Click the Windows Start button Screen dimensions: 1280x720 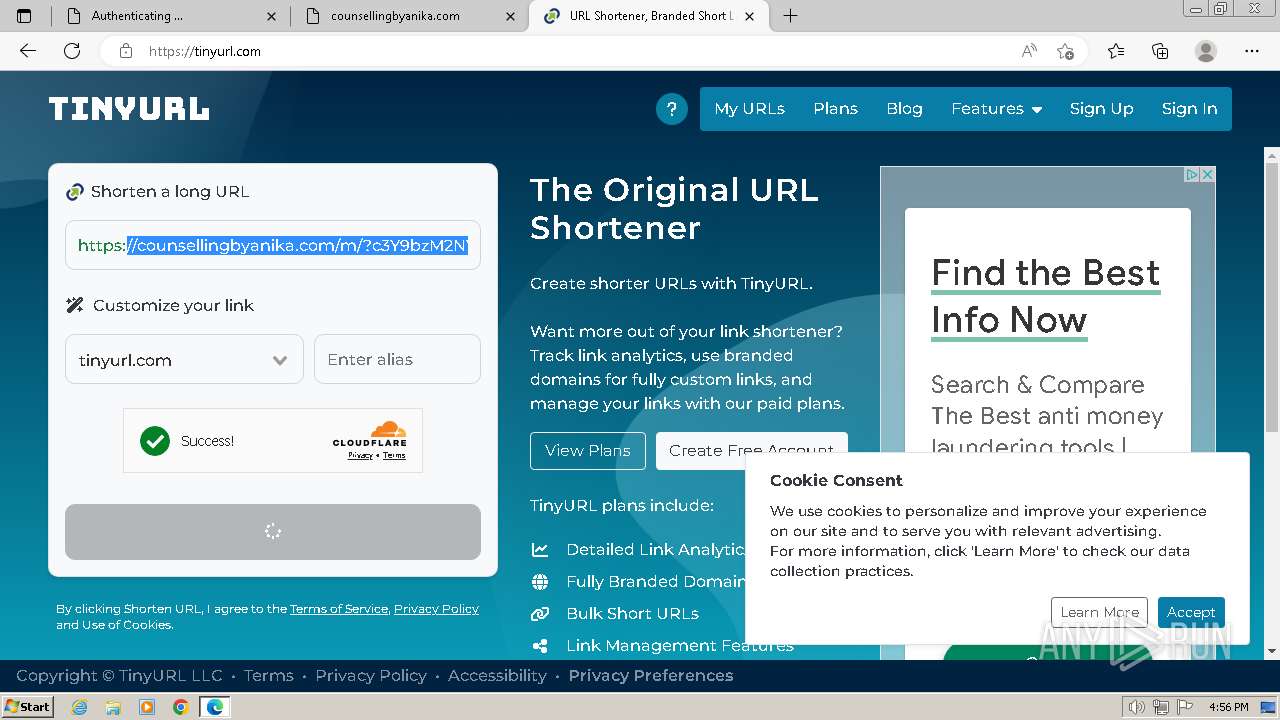coord(27,707)
